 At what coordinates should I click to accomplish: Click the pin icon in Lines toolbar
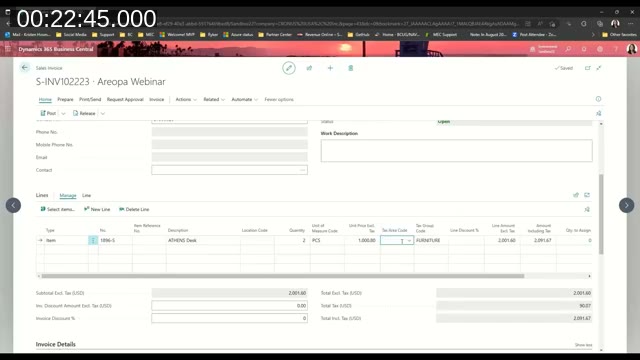click(587, 209)
